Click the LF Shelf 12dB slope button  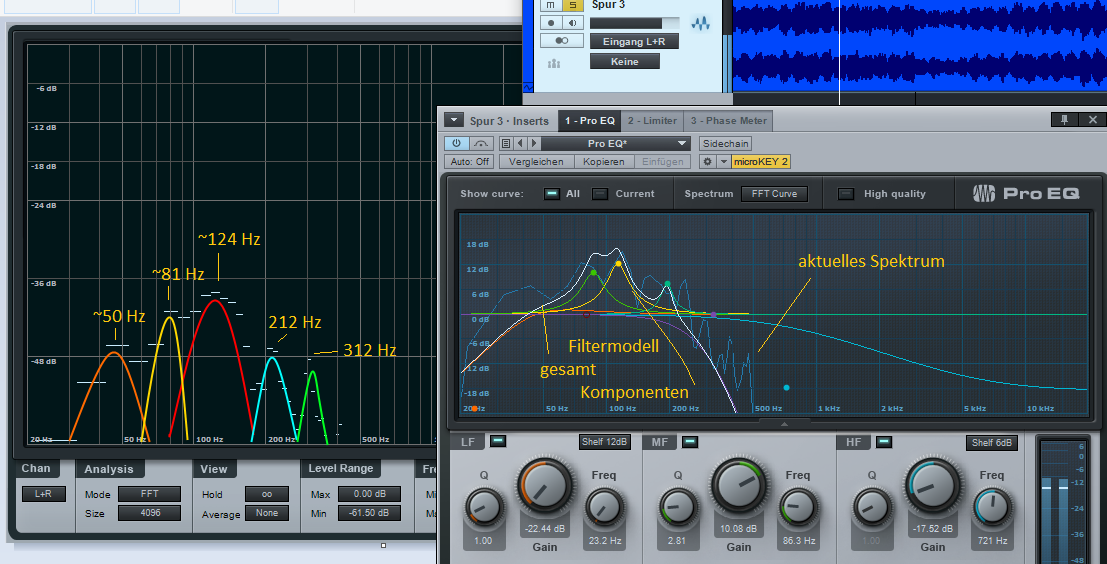604,442
